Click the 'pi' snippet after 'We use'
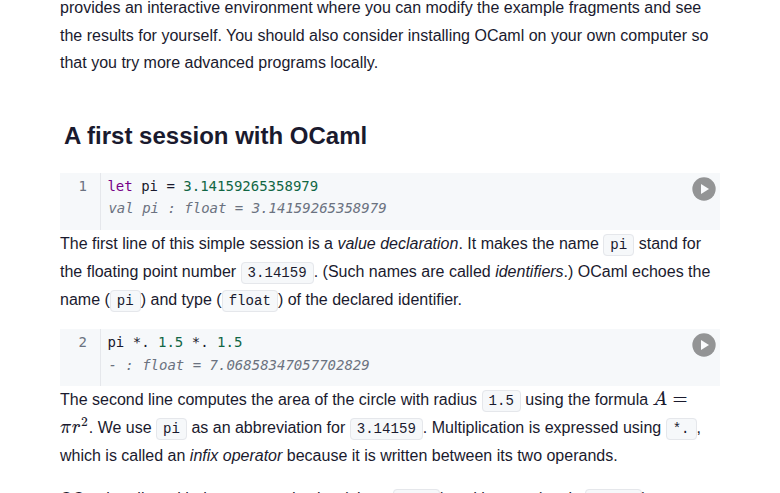 [x=171, y=429]
